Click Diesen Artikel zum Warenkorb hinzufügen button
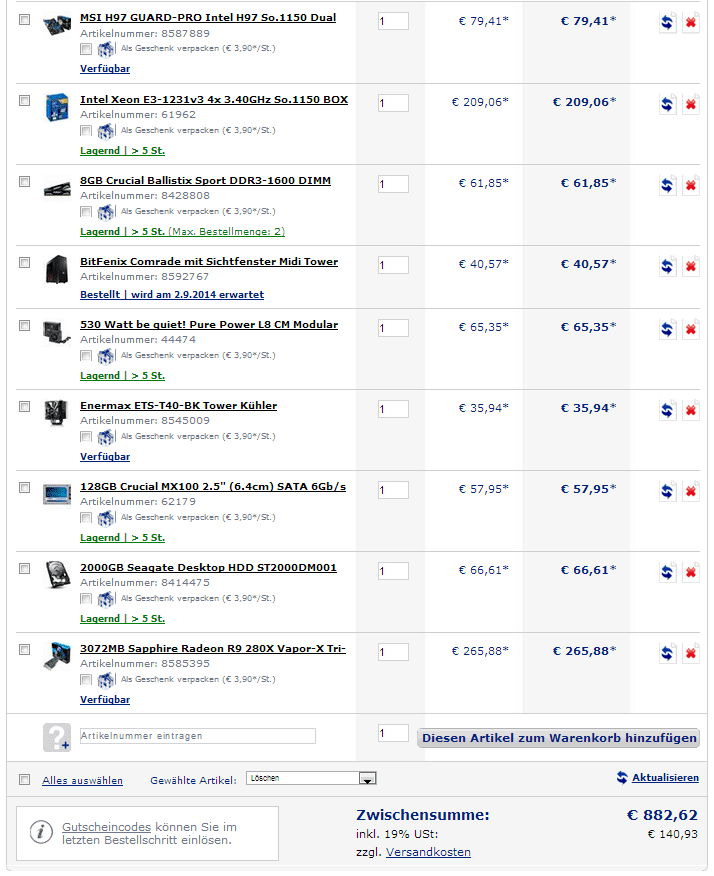 coord(559,738)
